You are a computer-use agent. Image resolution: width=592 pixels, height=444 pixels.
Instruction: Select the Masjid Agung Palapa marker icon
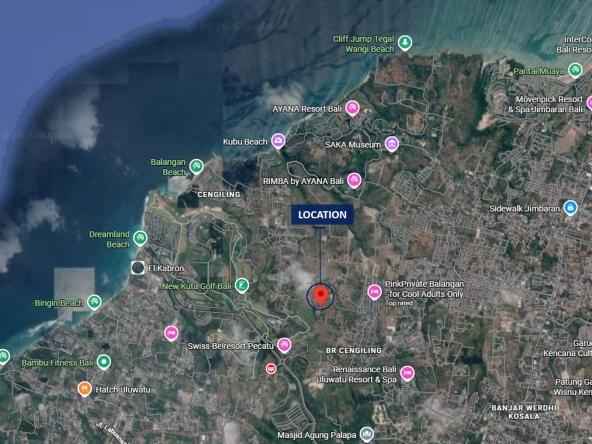pyautogui.click(x=367, y=435)
